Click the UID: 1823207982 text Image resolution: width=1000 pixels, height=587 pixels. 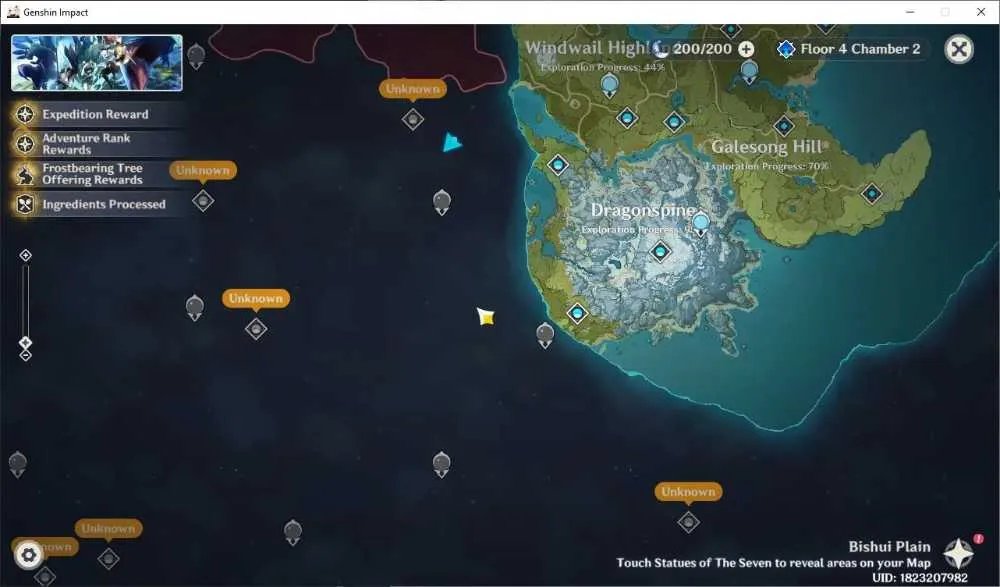pos(920,578)
